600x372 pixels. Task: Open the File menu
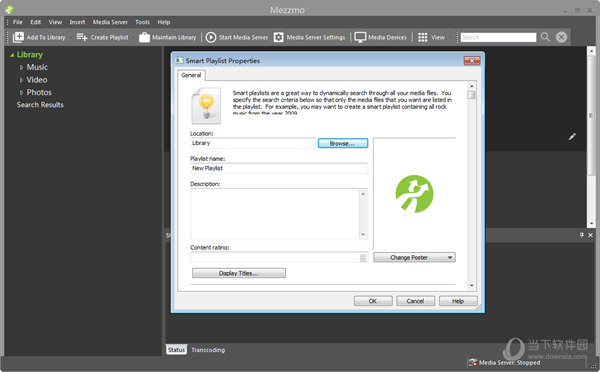[18, 22]
